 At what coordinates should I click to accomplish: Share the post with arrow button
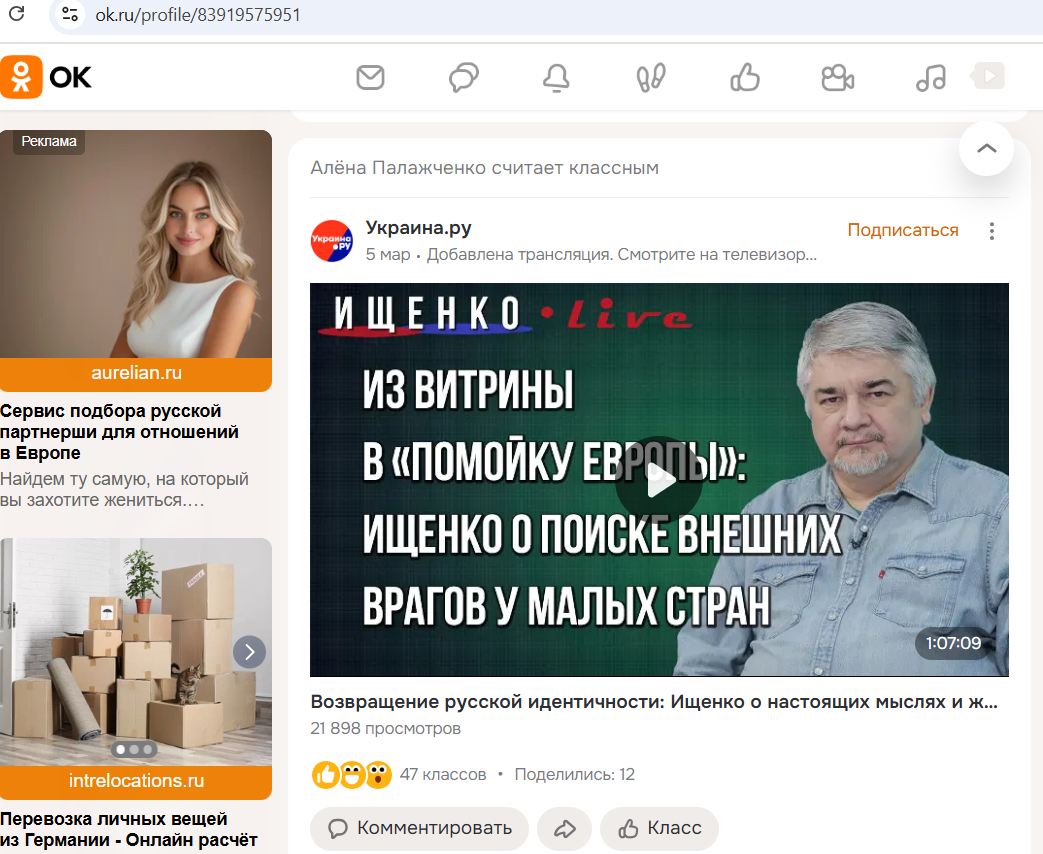tap(564, 828)
